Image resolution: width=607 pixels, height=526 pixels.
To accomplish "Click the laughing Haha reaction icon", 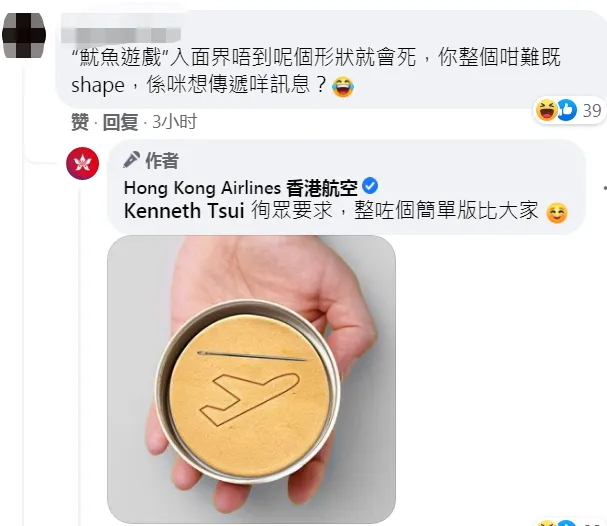I will click(546, 110).
